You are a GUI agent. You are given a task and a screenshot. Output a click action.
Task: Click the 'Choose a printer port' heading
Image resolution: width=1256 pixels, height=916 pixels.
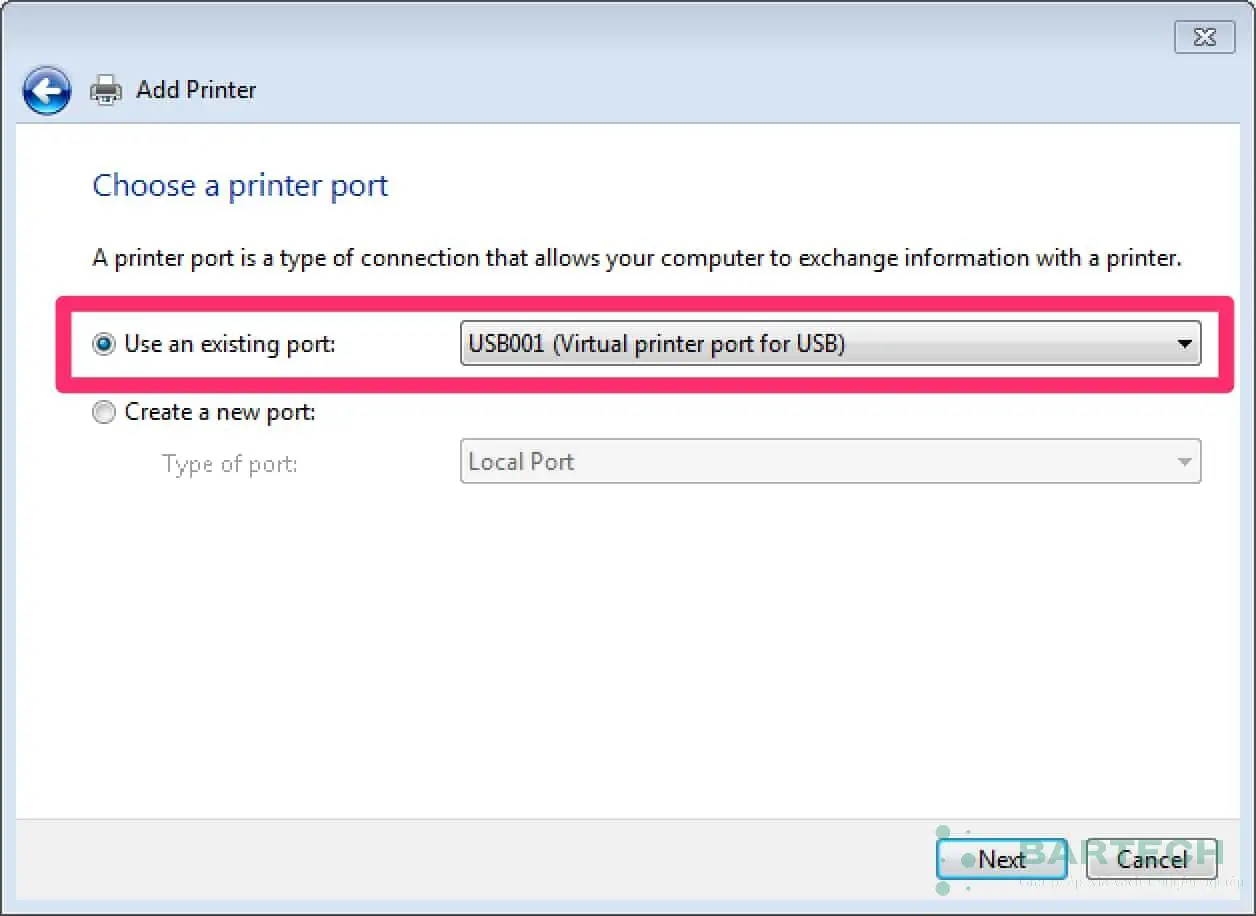point(240,186)
